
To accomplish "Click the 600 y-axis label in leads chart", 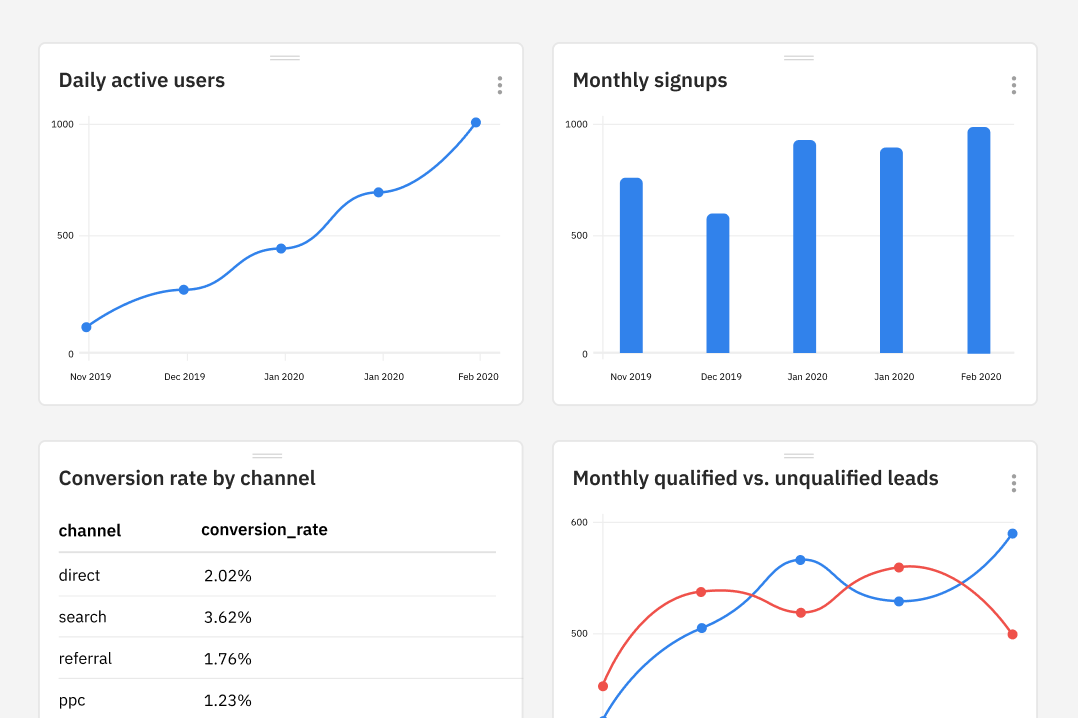I will (x=580, y=523).
